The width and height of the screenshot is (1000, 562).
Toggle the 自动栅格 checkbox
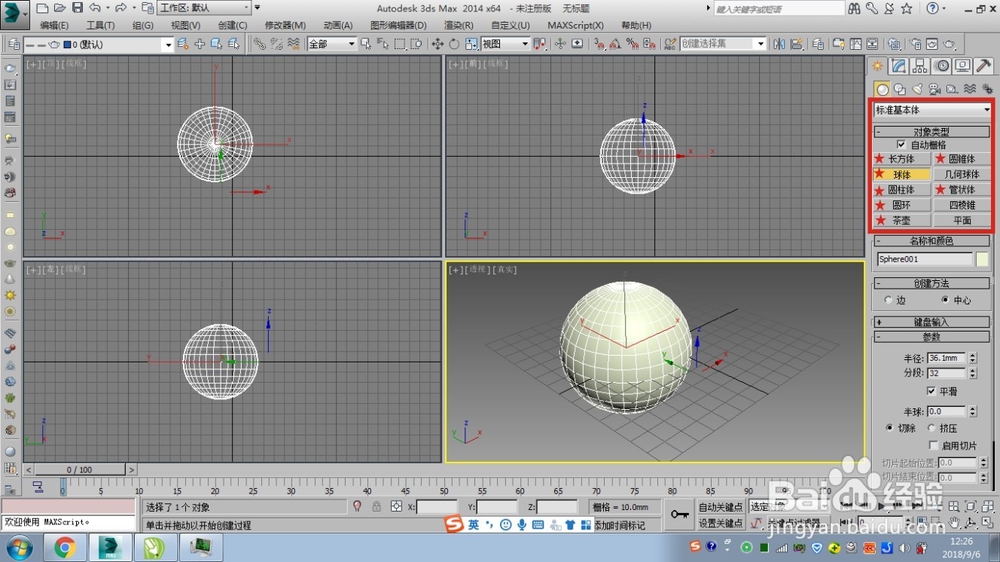click(x=901, y=145)
